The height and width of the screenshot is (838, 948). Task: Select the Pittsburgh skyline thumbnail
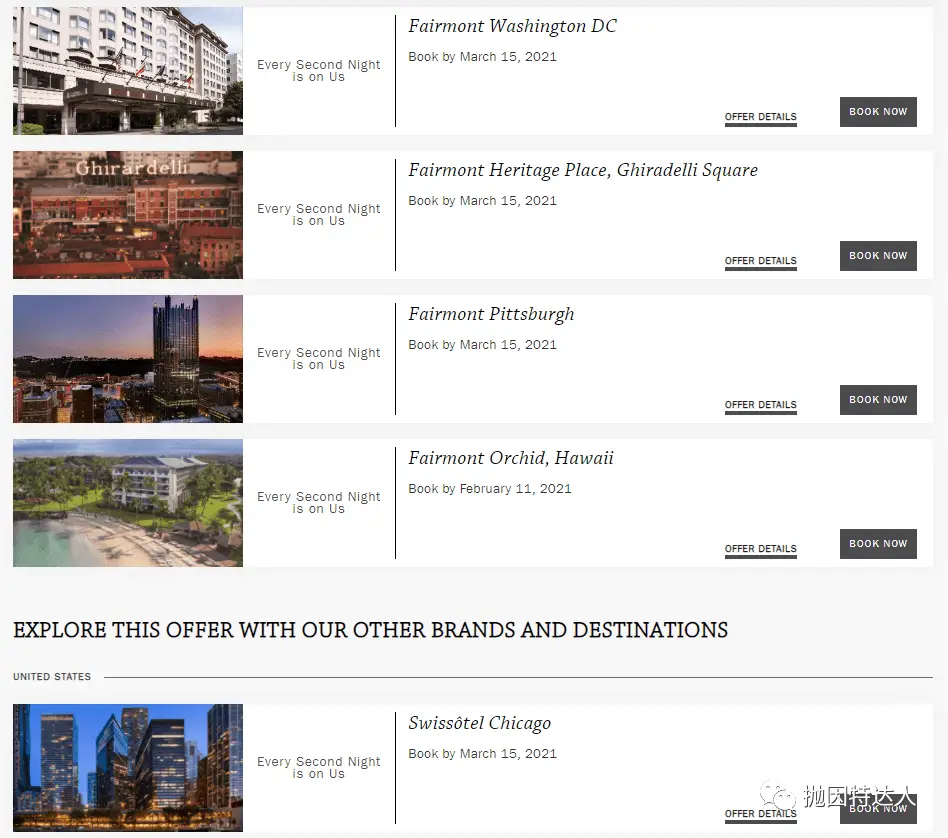point(128,359)
